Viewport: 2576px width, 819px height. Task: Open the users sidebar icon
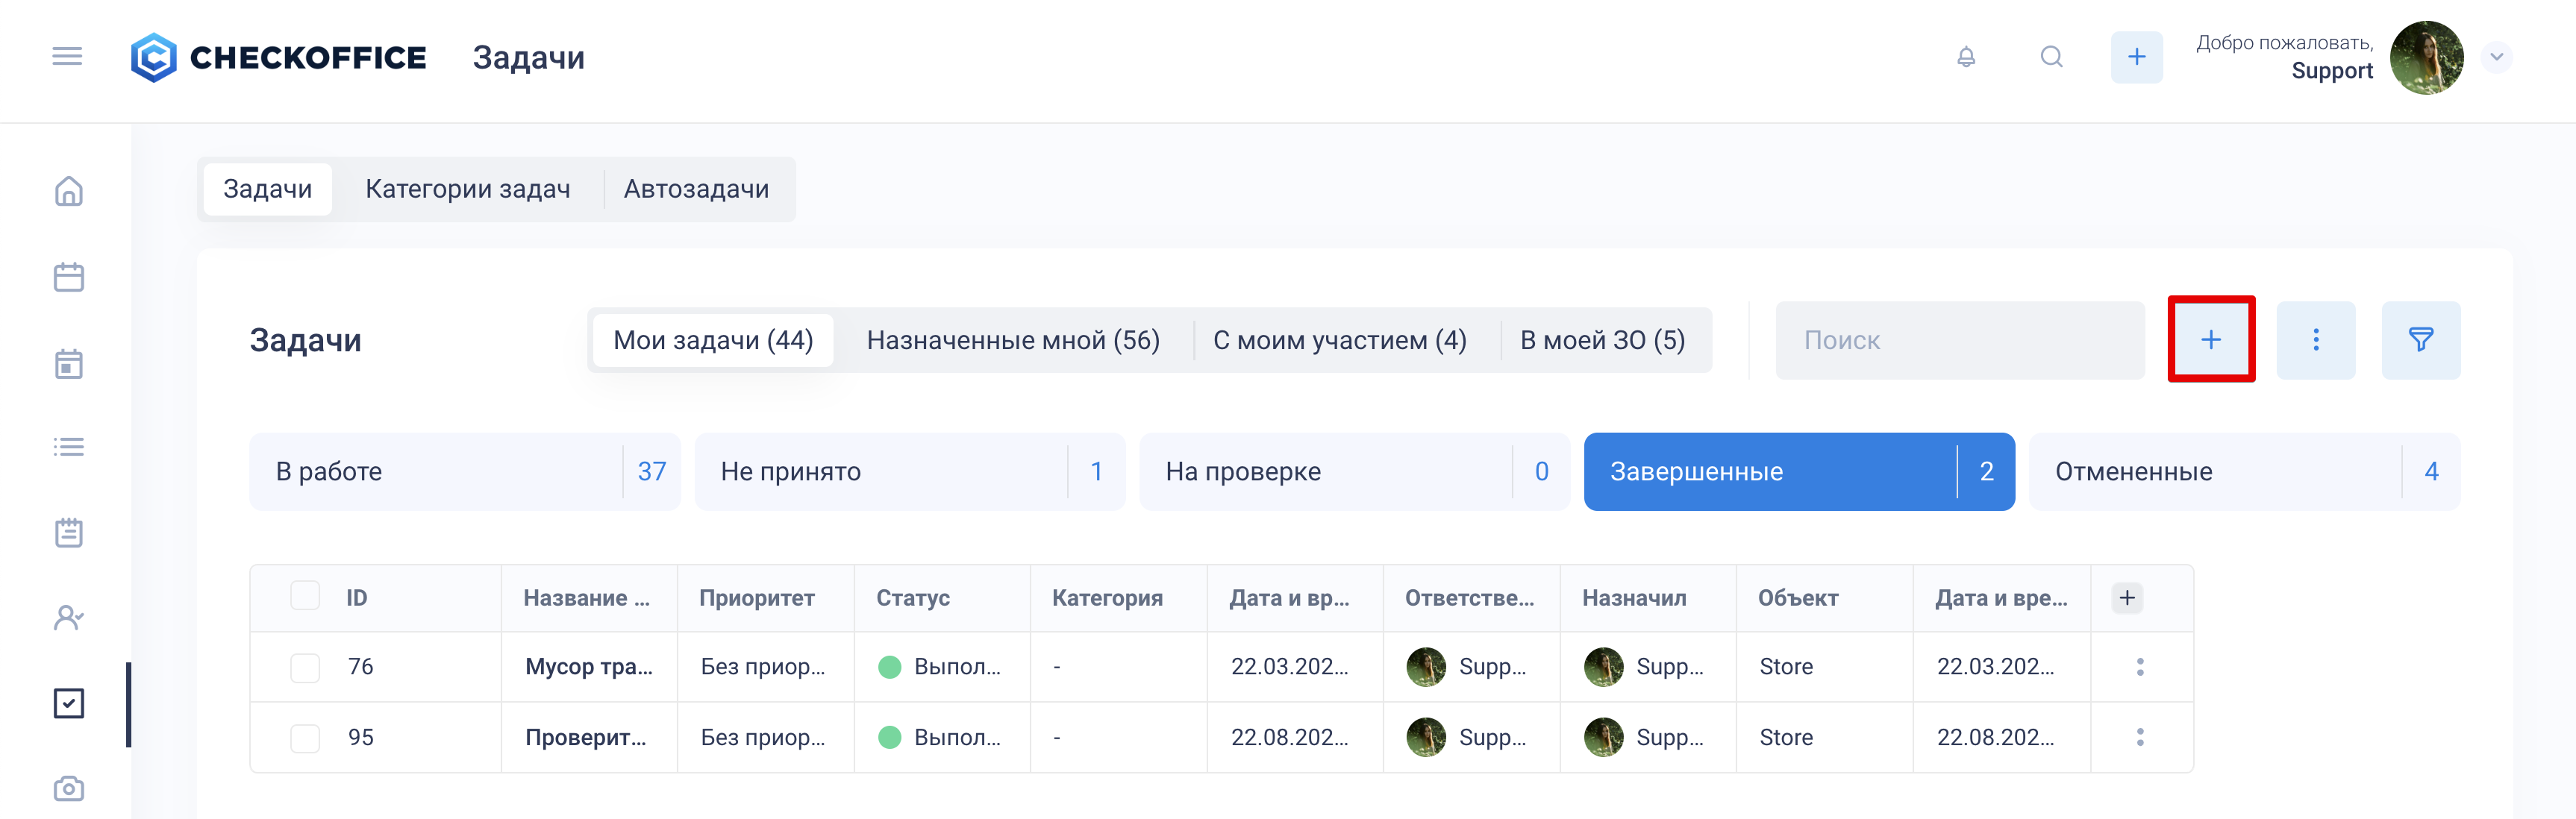pyautogui.click(x=68, y=618)
